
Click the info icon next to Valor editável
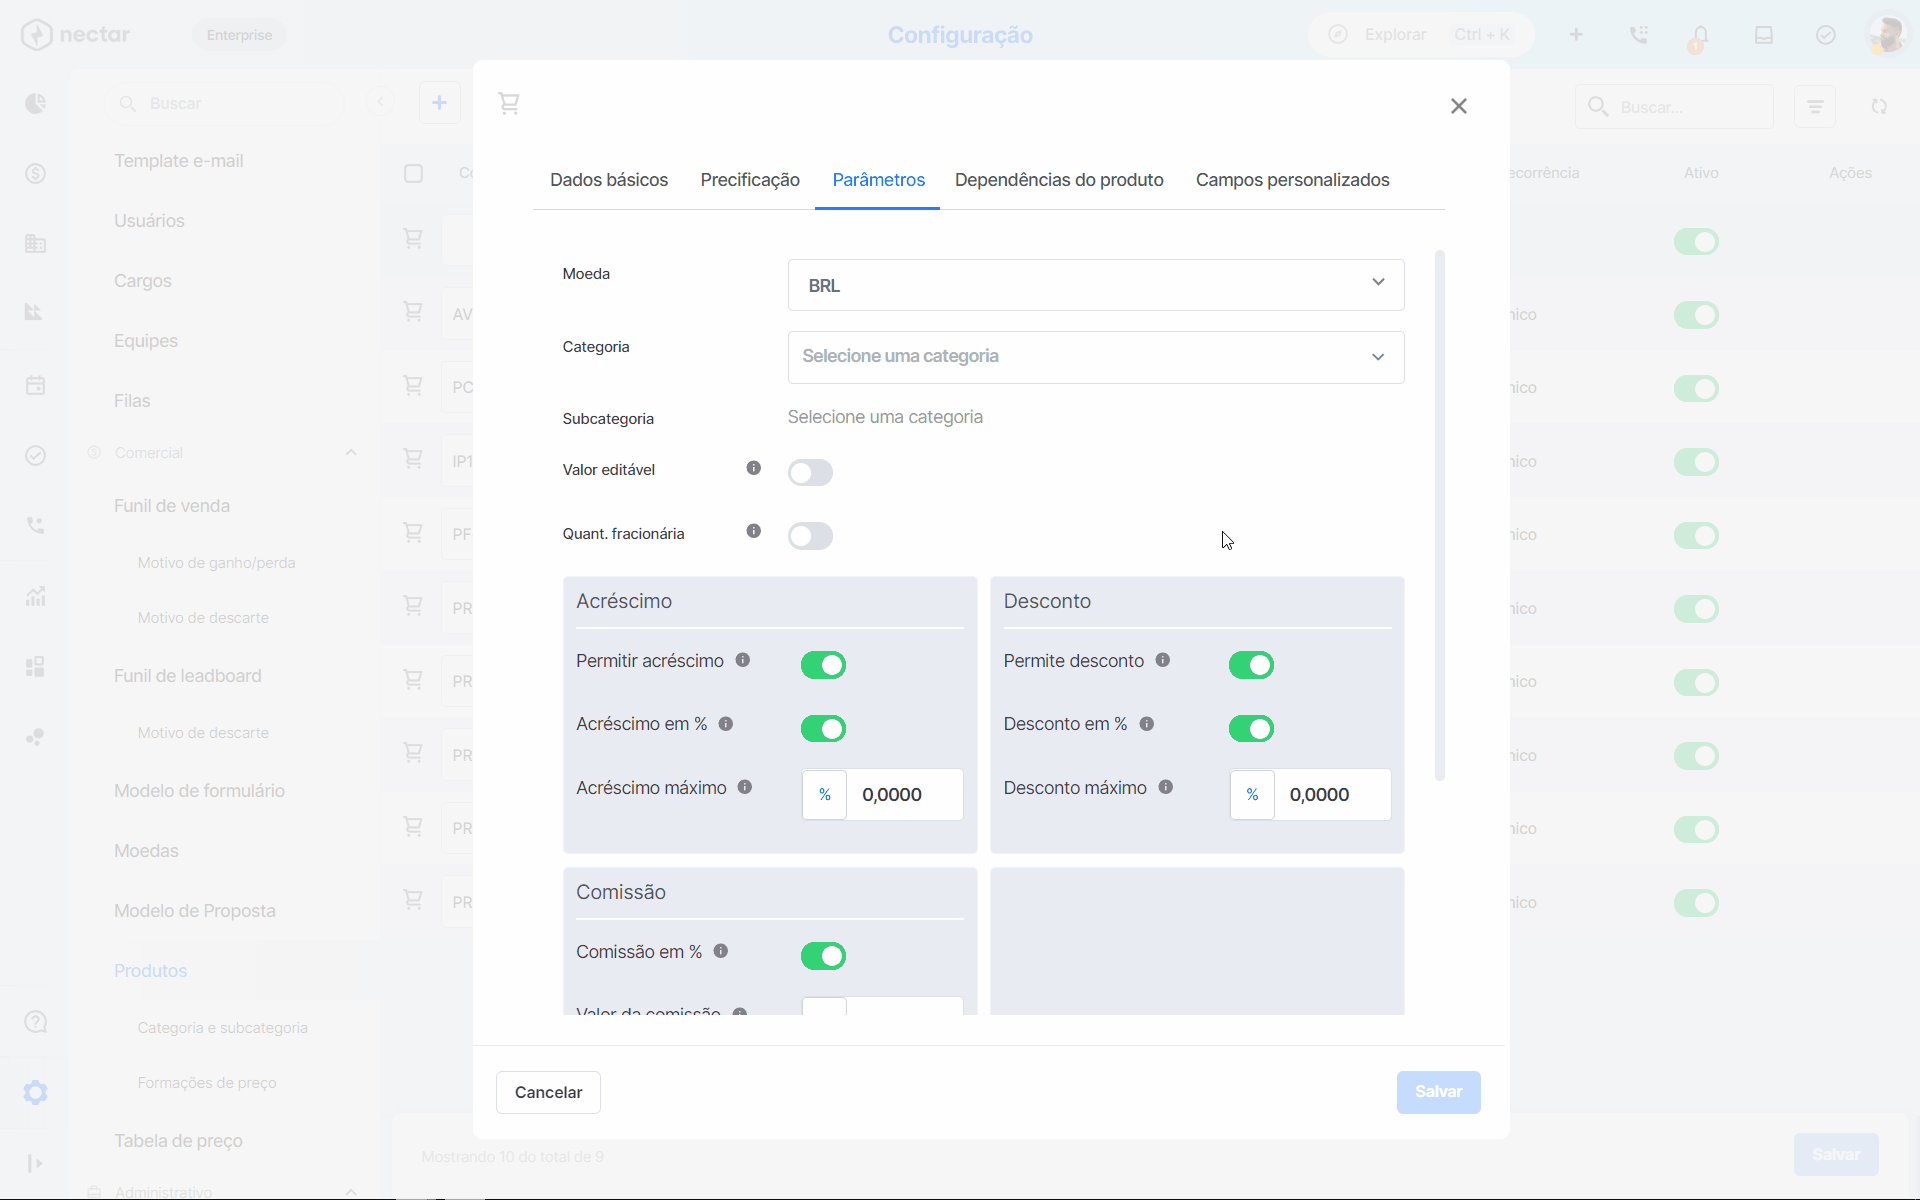coord(754,468)
